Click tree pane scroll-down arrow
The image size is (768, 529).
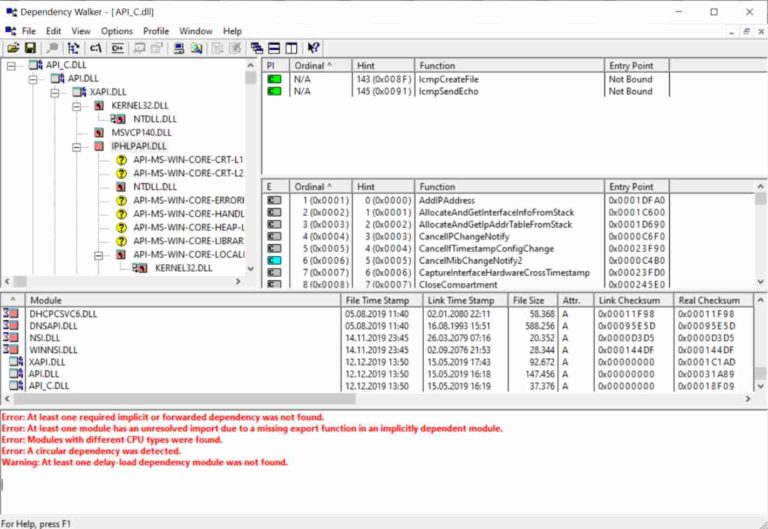point(251,268)
